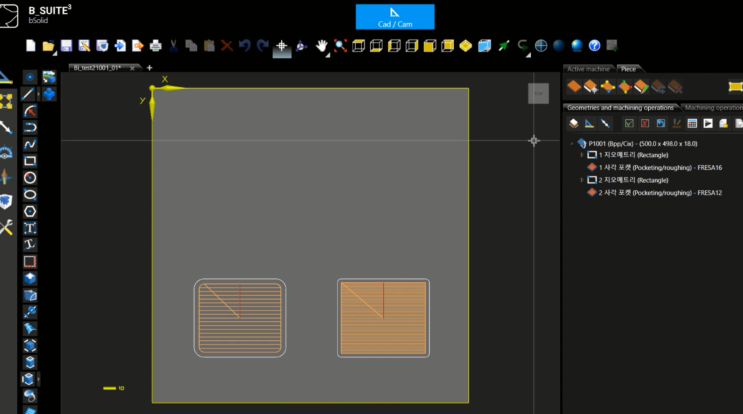Click the Cad / Cam button
Viewport: 743px width, 414px height.
395,17
